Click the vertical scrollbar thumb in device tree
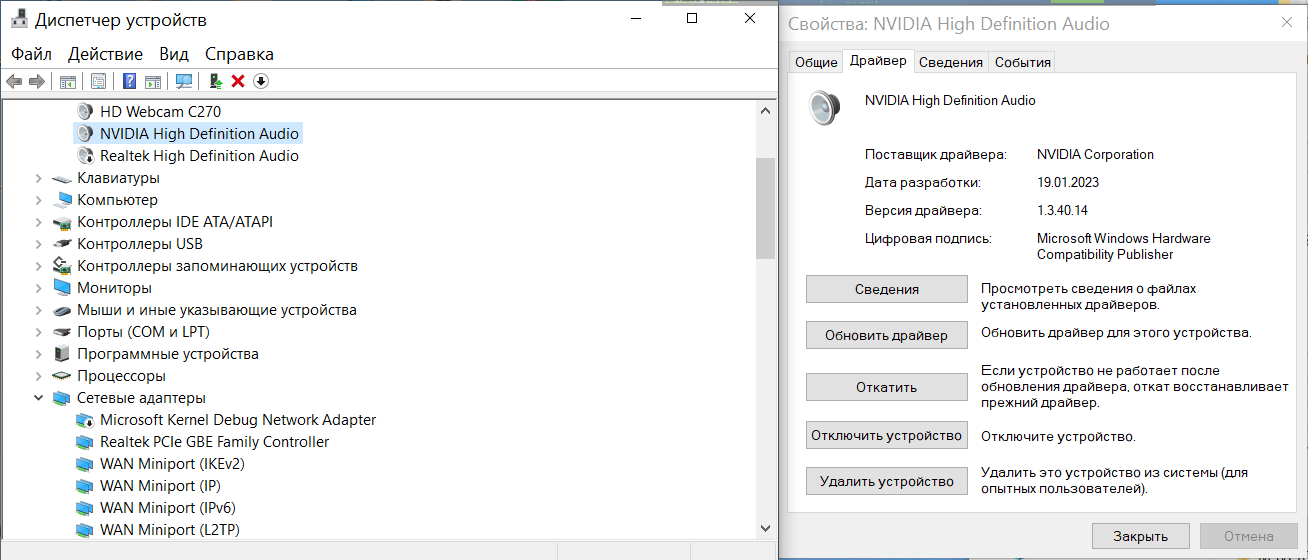 click(765, 207)
